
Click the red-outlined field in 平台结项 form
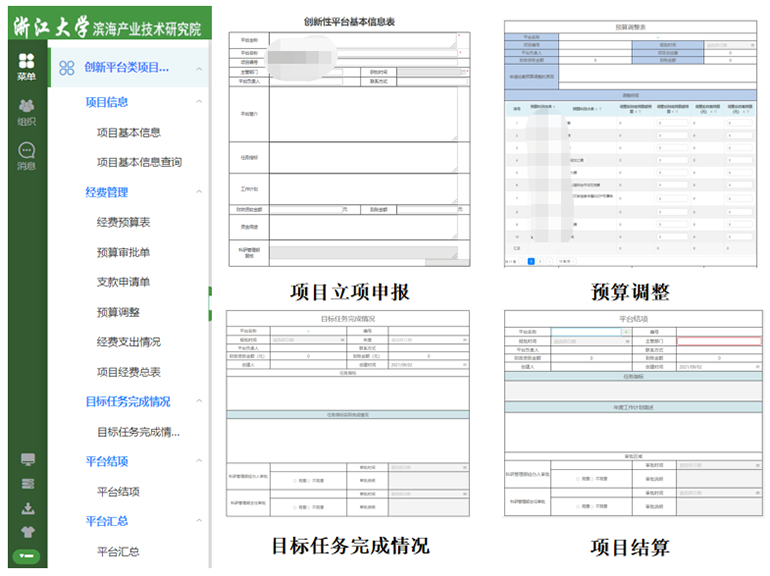[719, 341]
